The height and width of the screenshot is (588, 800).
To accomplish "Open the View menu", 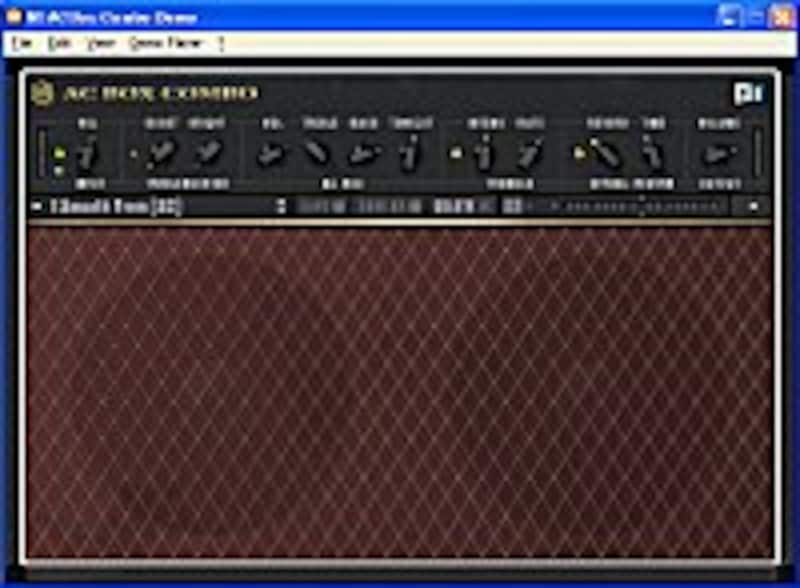I will tap(101, 43).
